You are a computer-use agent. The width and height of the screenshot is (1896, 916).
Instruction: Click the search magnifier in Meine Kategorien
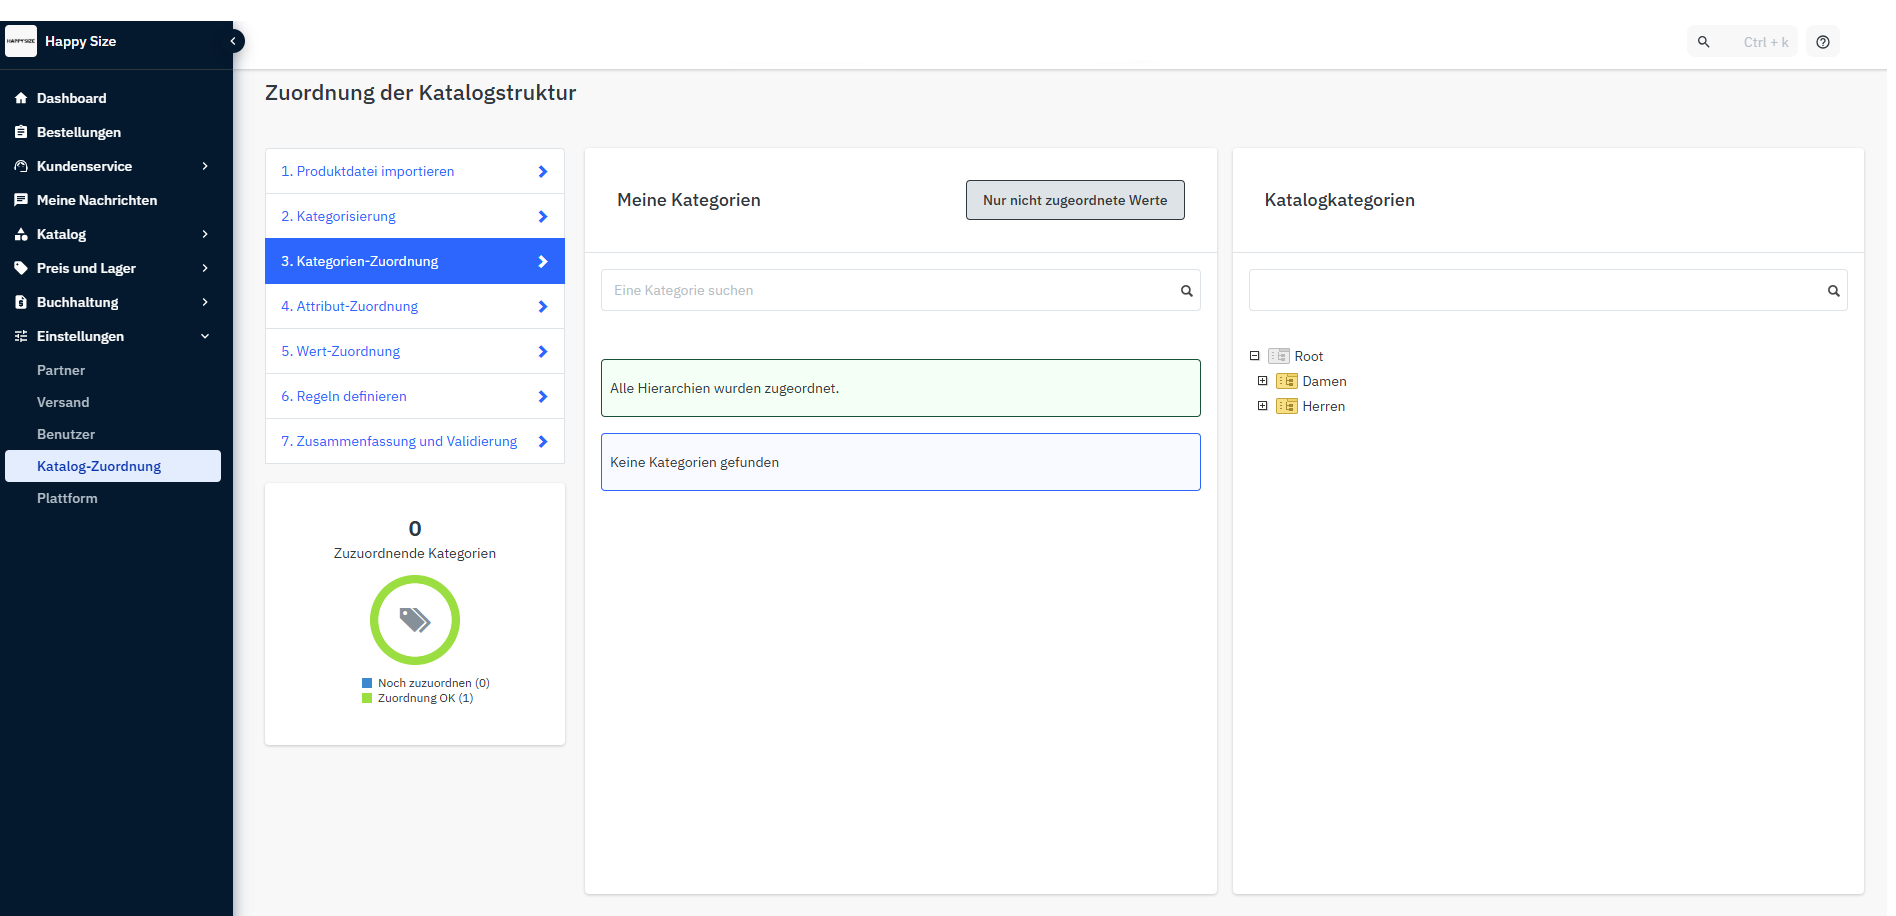(1186, 291)
